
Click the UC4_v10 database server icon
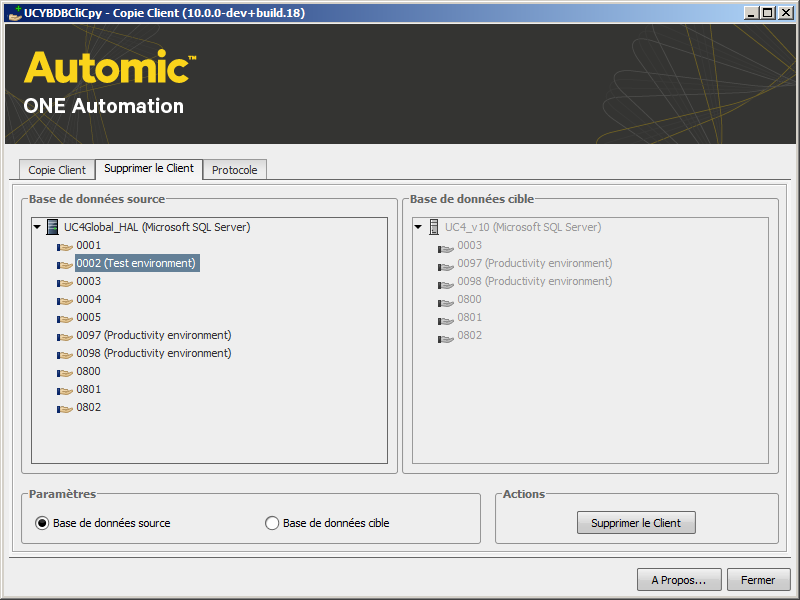coord(434,227)
